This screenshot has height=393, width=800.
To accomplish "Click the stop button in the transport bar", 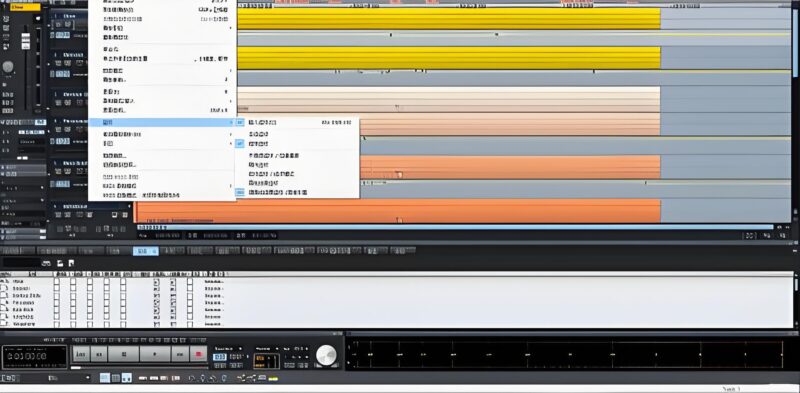I will pyautogui.click(x=123, y=354).
